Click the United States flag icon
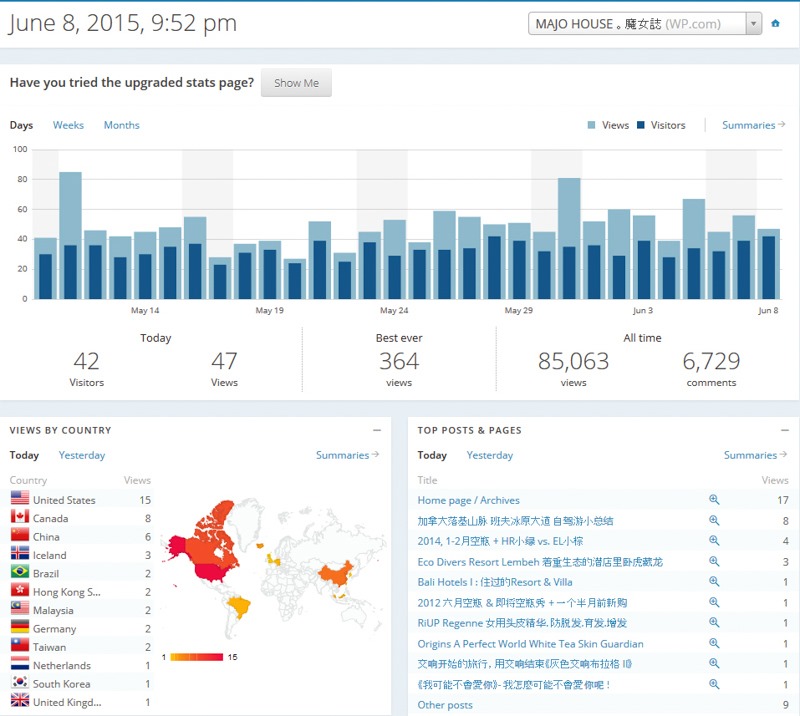The image size is (800, 716). tap(19, 499)
